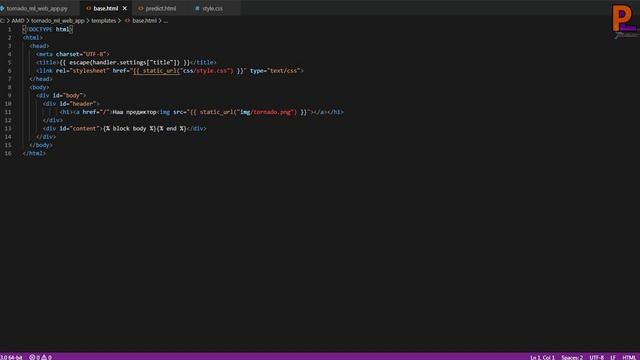Click the base.html breadcrumb item

[144, 20]
